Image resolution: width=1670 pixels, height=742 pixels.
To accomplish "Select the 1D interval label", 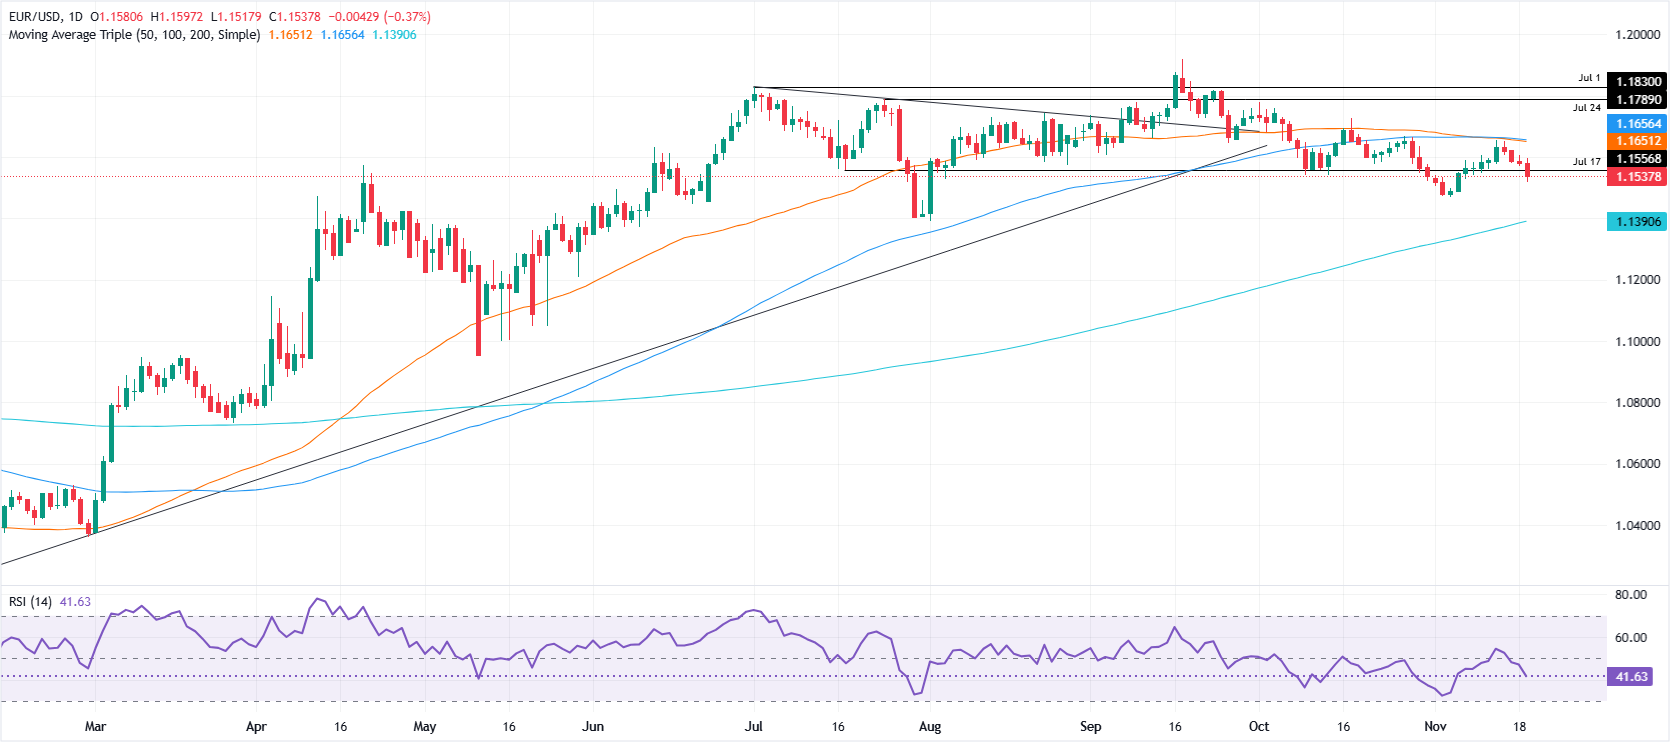I will pos(76,17).
